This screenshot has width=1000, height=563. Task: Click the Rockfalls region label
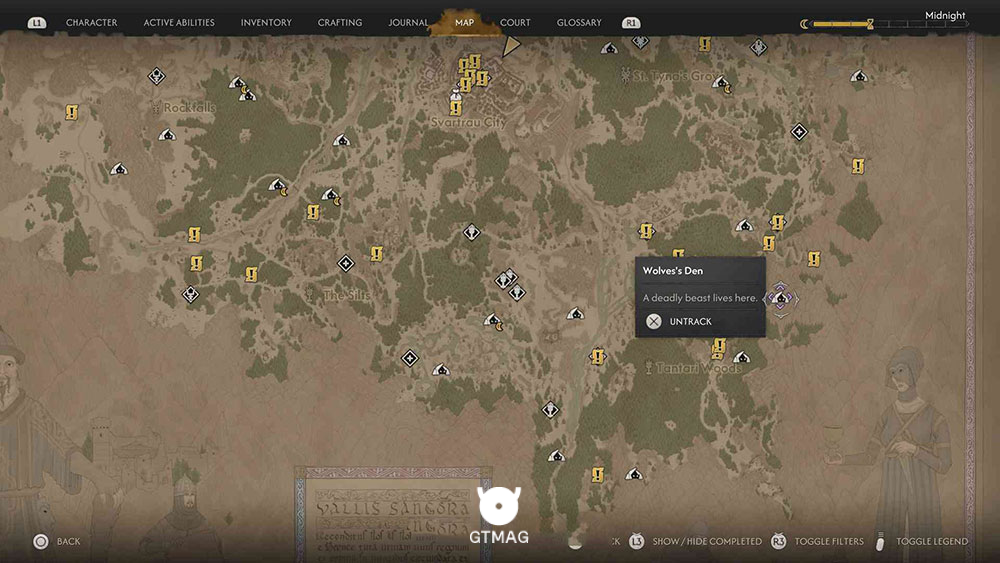point(189,108)
